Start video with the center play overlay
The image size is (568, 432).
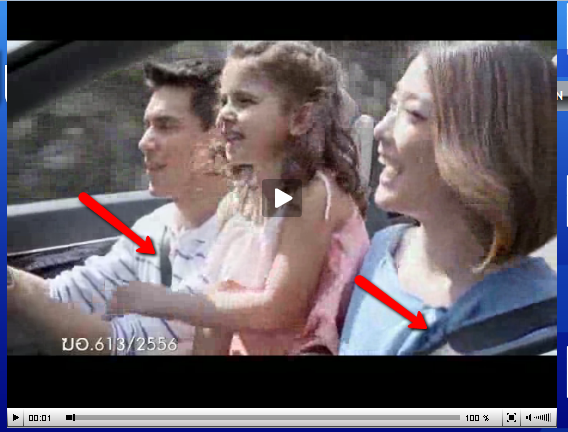(x=282, y=198)
